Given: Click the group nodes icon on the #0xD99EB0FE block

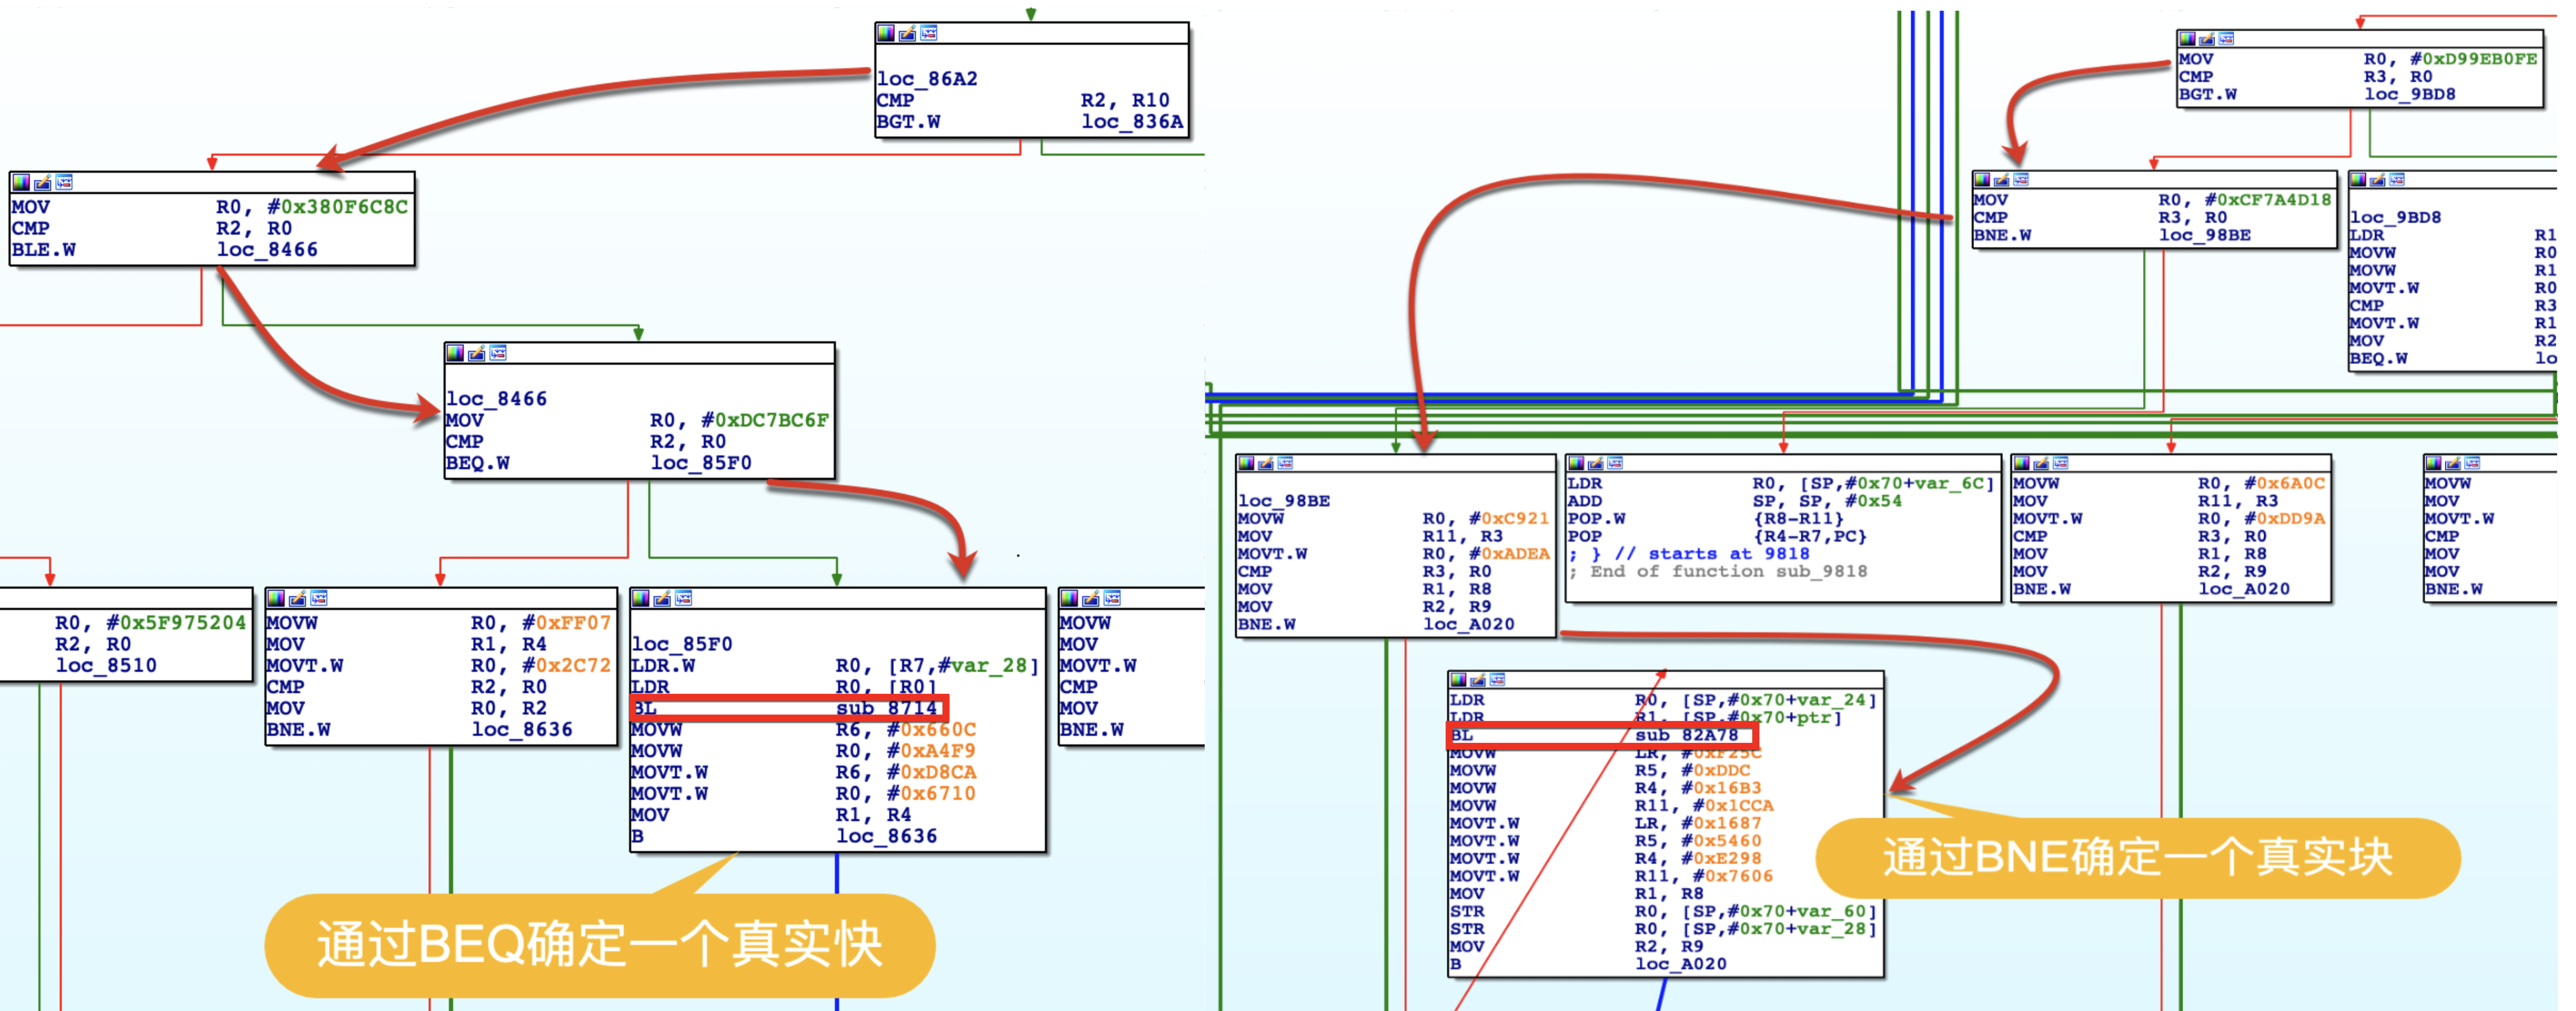Looking at the screenshot, I should pyautogui.click(x=2226, y=39).
